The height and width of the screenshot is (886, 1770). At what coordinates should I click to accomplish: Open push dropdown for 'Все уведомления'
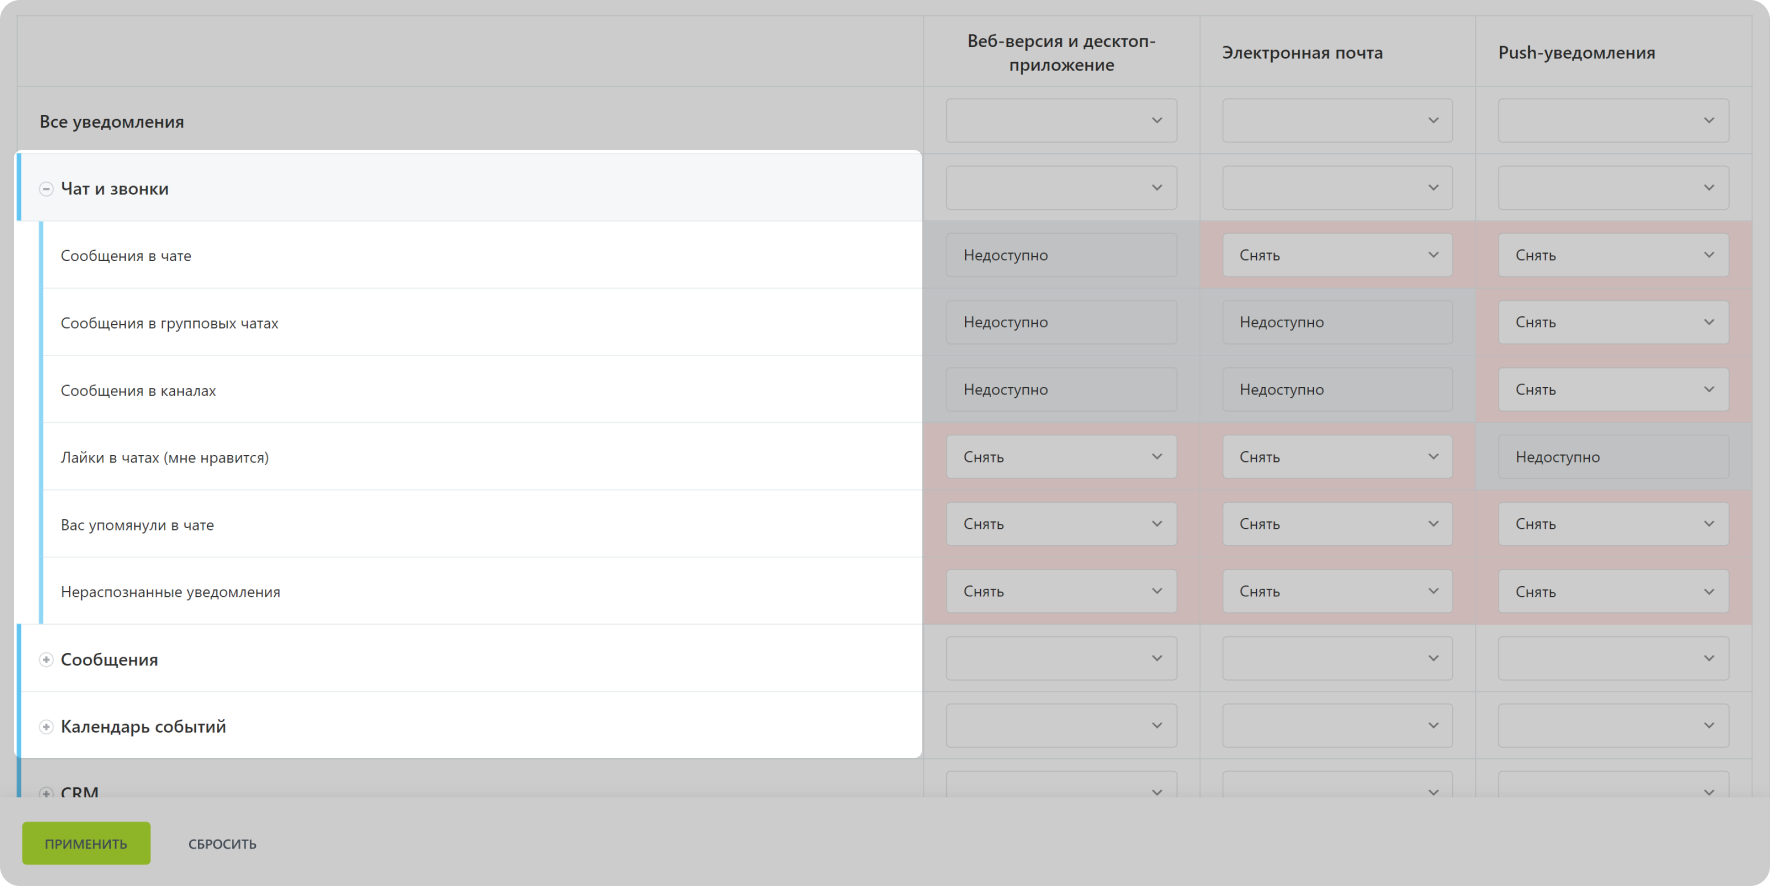point(1613,121)
